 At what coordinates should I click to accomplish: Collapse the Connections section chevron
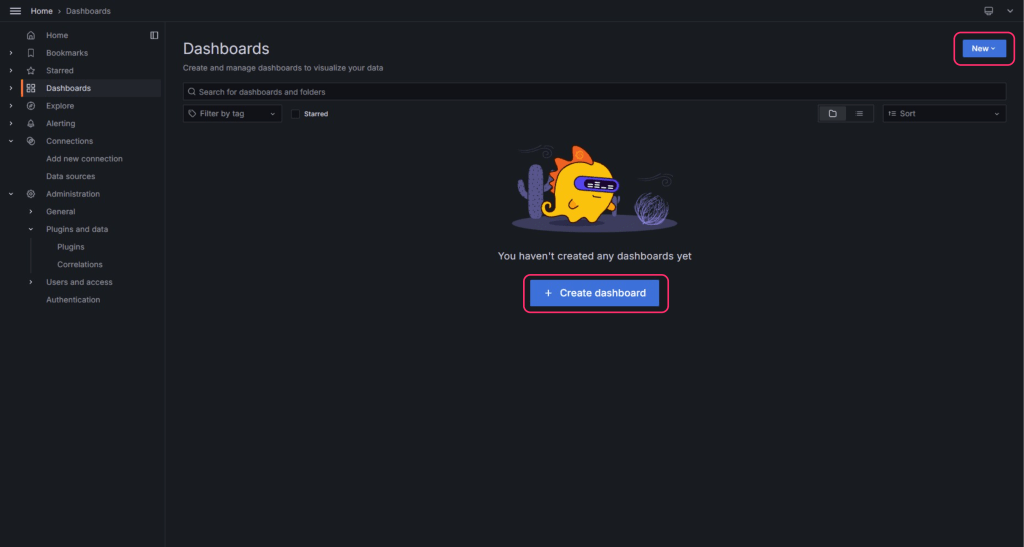pos(11,141)
